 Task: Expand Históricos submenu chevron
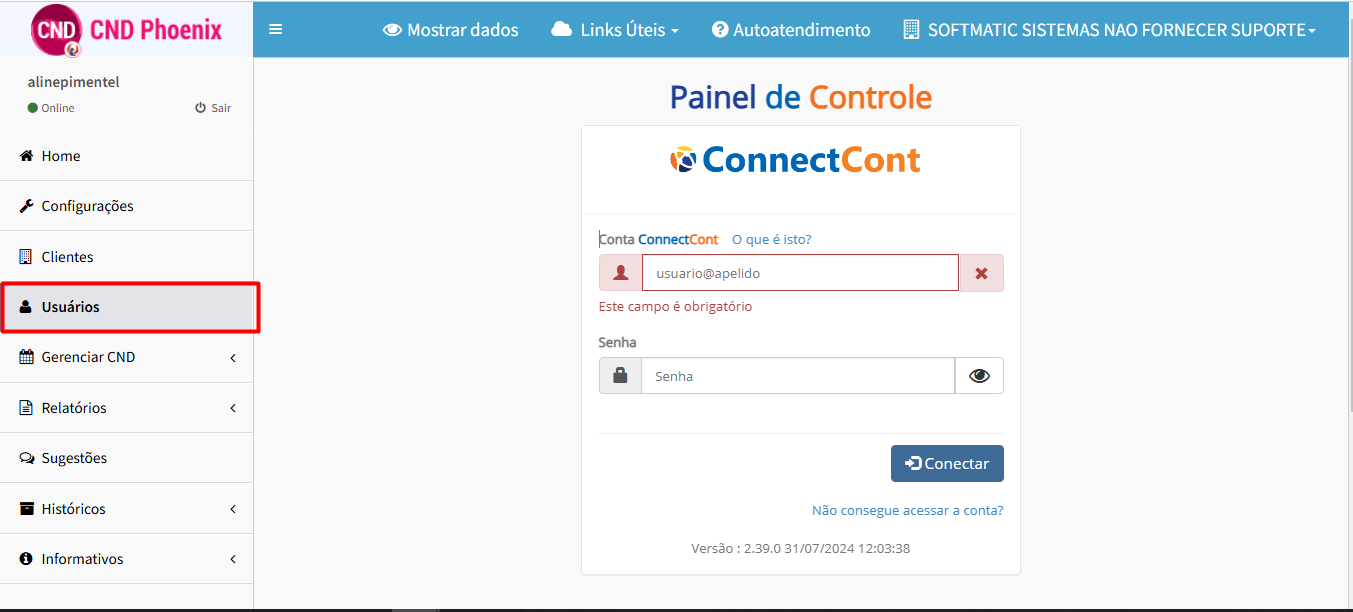pyautogui.click(x=233, y=509)
